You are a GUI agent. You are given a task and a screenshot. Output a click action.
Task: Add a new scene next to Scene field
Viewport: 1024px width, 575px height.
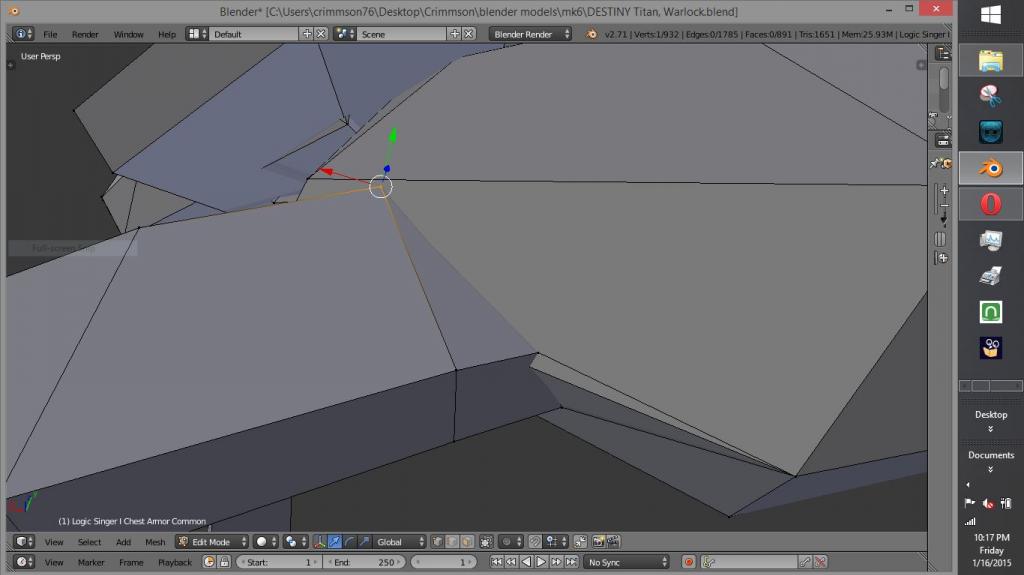tap(455, 34)
